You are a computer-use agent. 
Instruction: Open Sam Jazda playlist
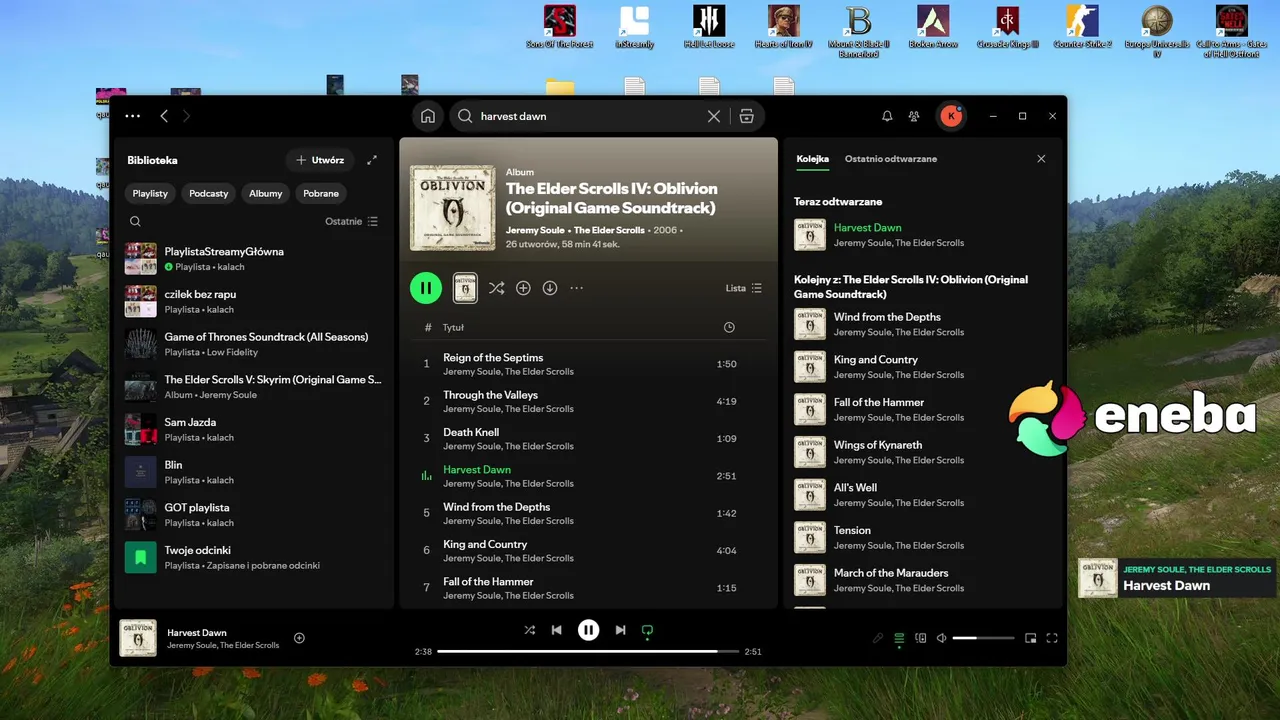click(253, 429)
